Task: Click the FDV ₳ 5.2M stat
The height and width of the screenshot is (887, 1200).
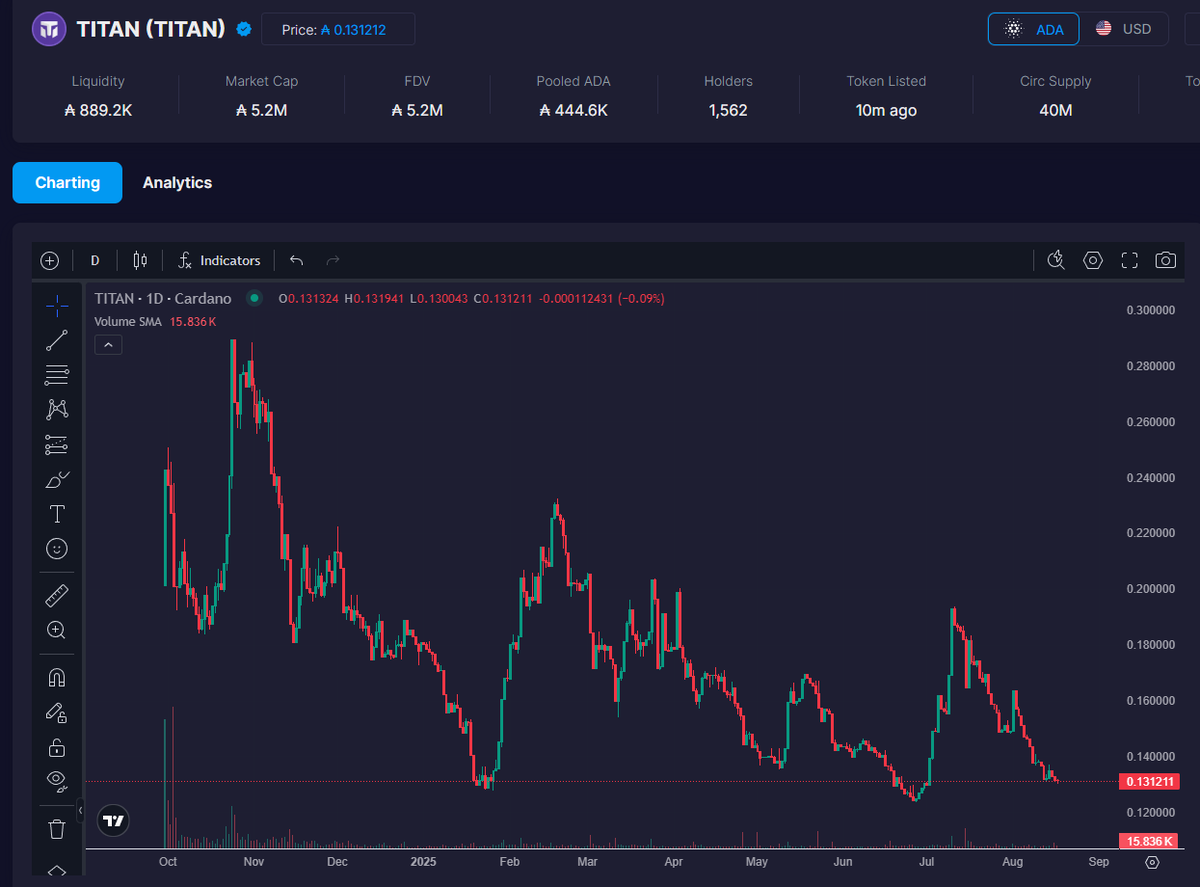Action: pos(417,96)
